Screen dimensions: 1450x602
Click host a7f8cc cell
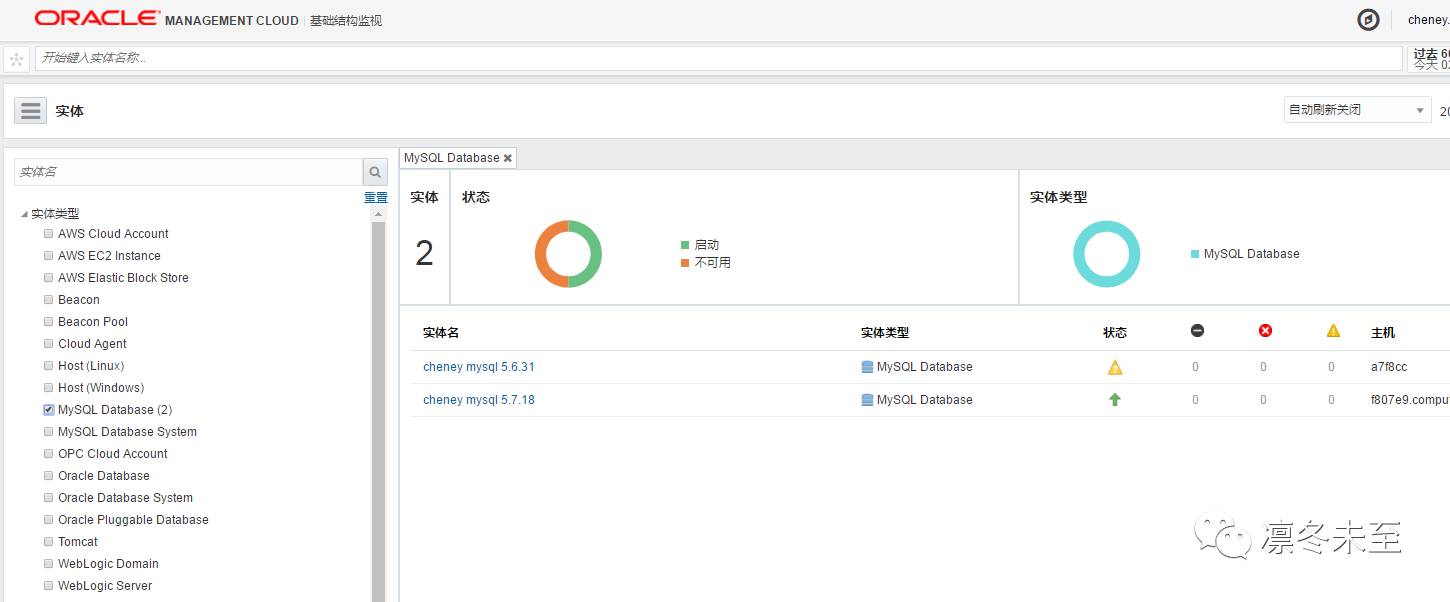[x=1389, y=367]
